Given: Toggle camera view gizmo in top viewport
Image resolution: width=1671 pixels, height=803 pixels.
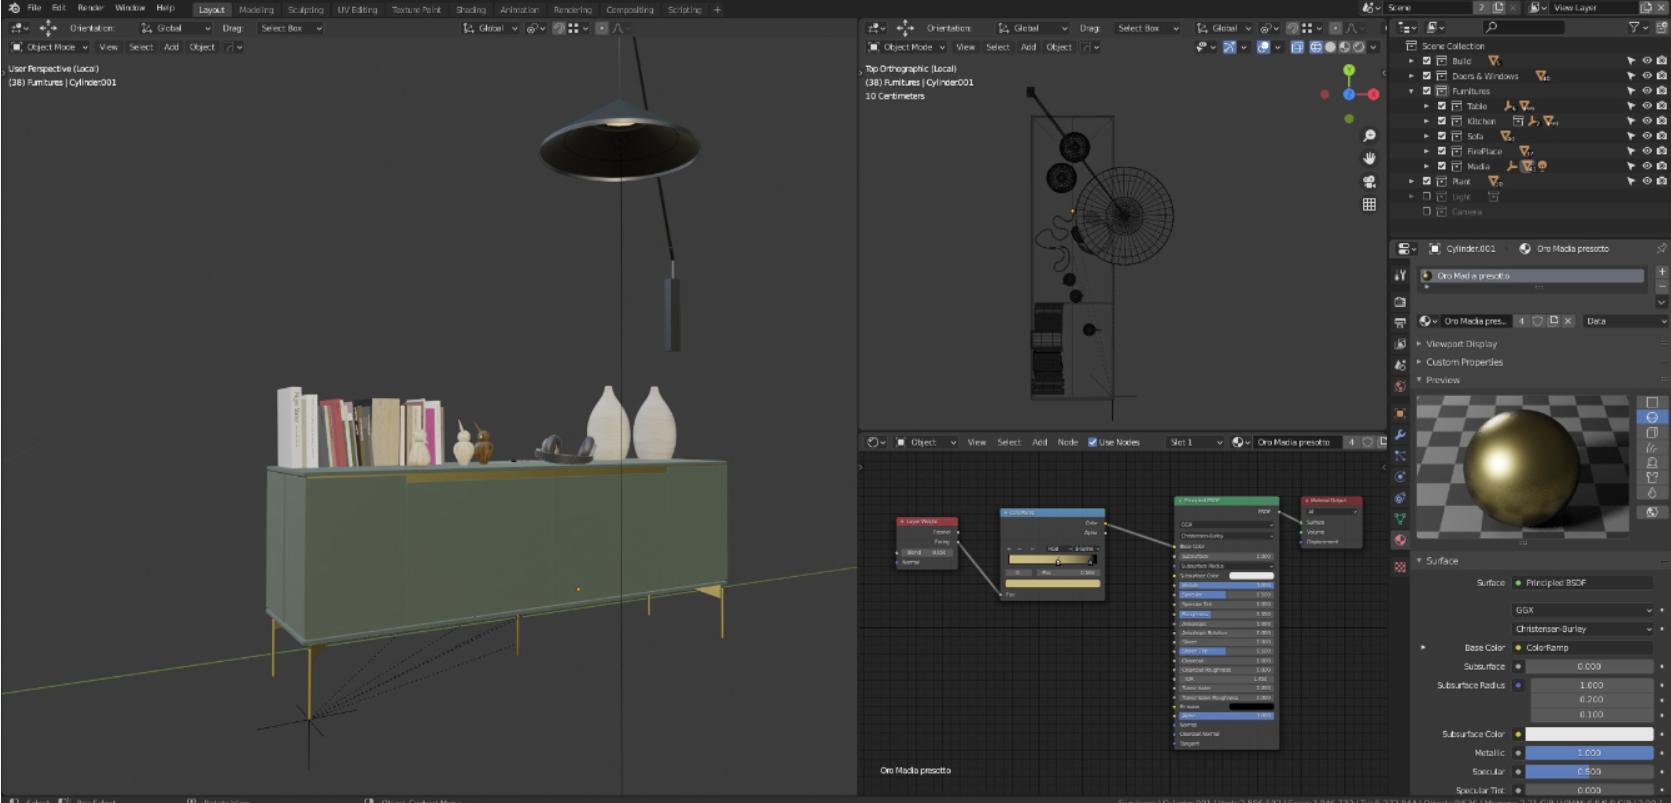Looking at the screenshot, I should coord(1369,182).
